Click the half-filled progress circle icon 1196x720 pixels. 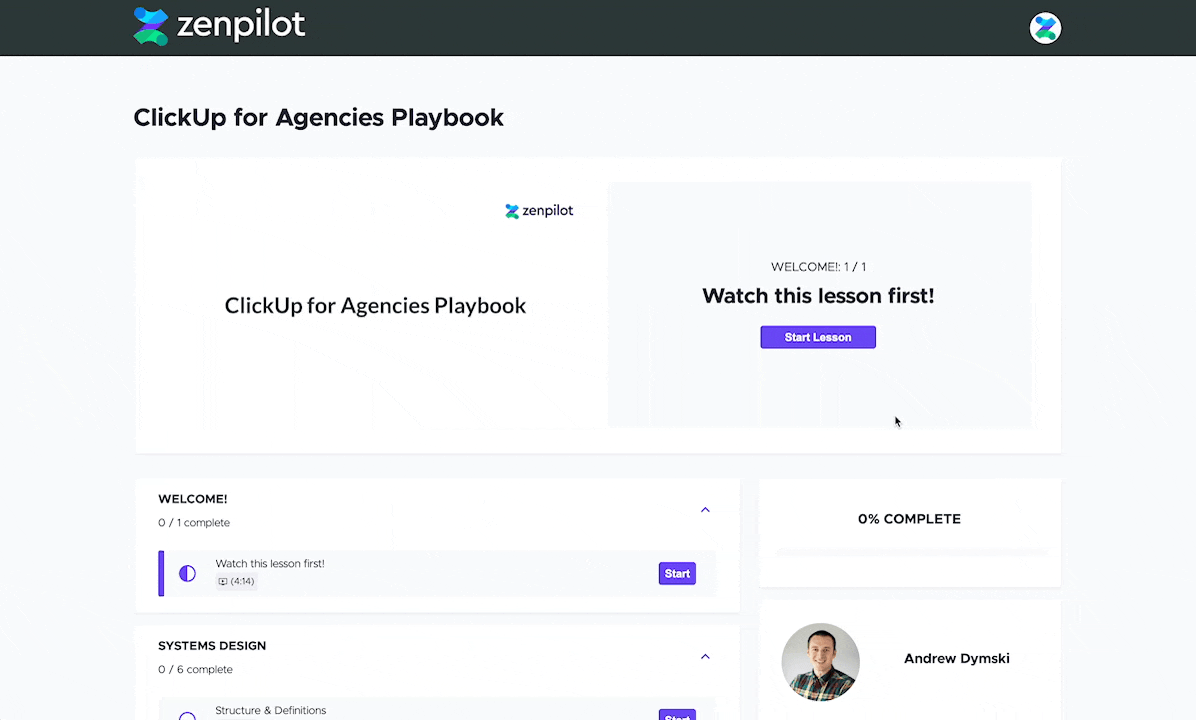(x=187, y=574)
